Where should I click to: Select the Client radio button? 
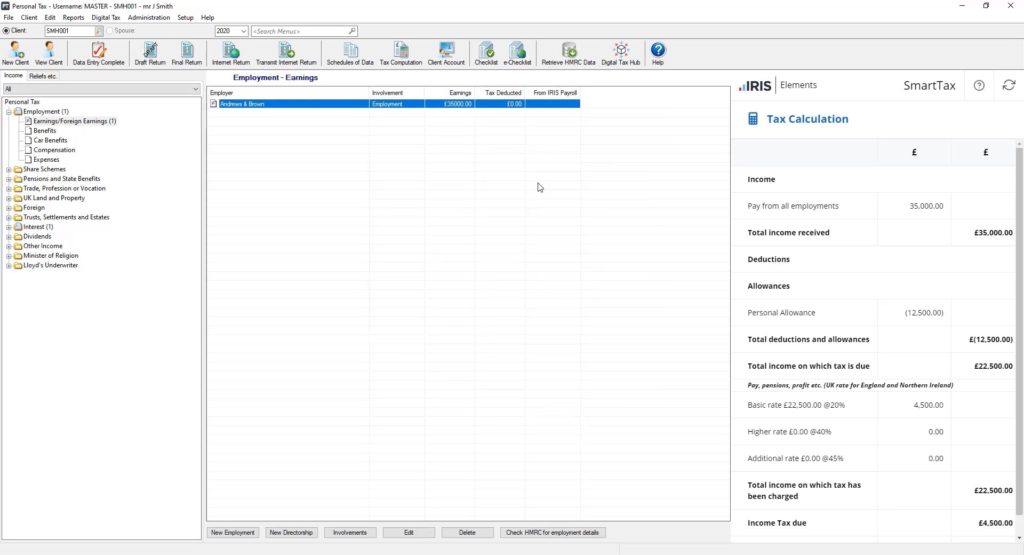click(7, 31)
